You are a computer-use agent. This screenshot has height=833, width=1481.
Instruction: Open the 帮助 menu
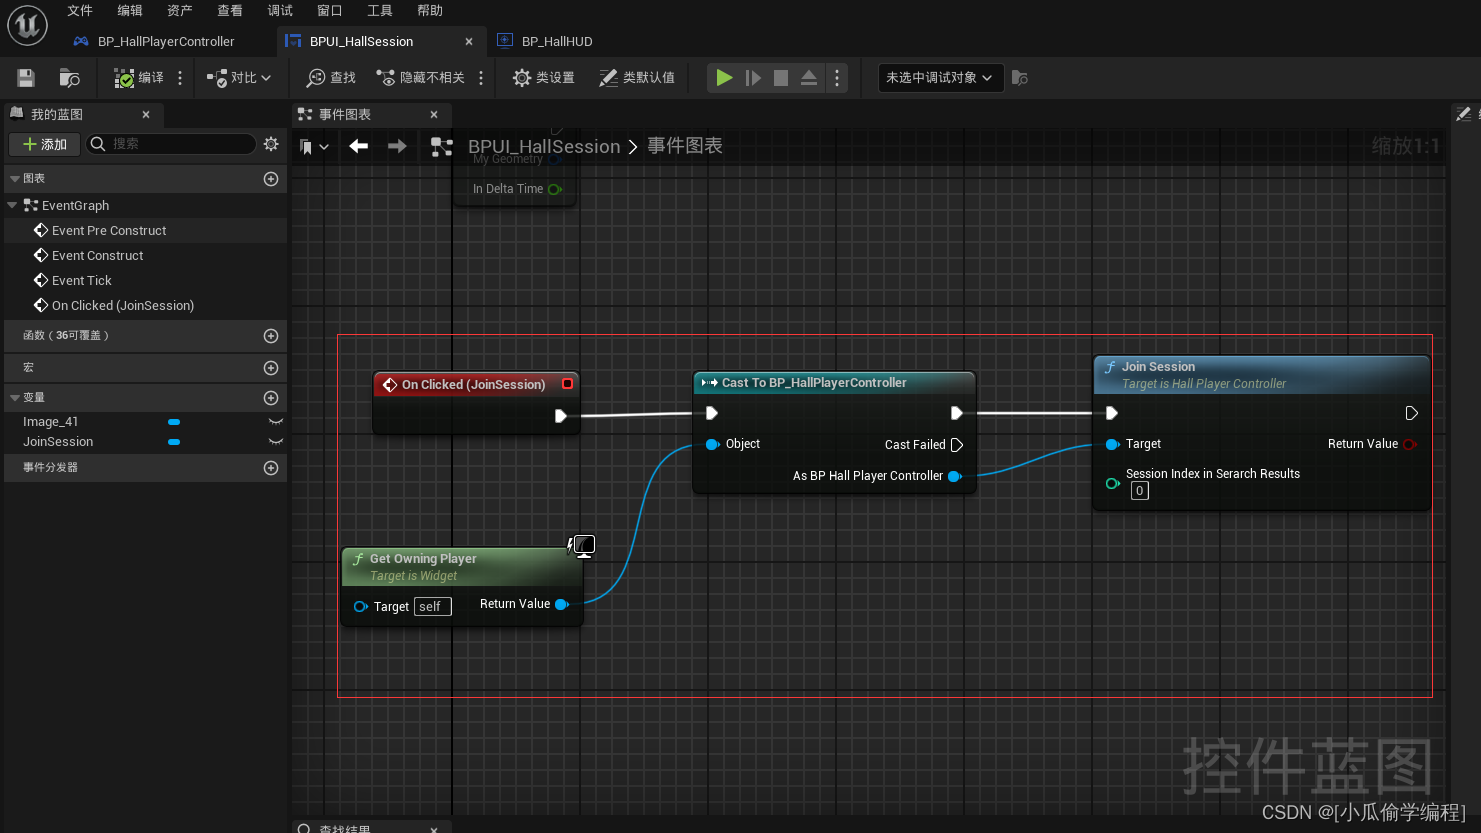click(430, 10)
